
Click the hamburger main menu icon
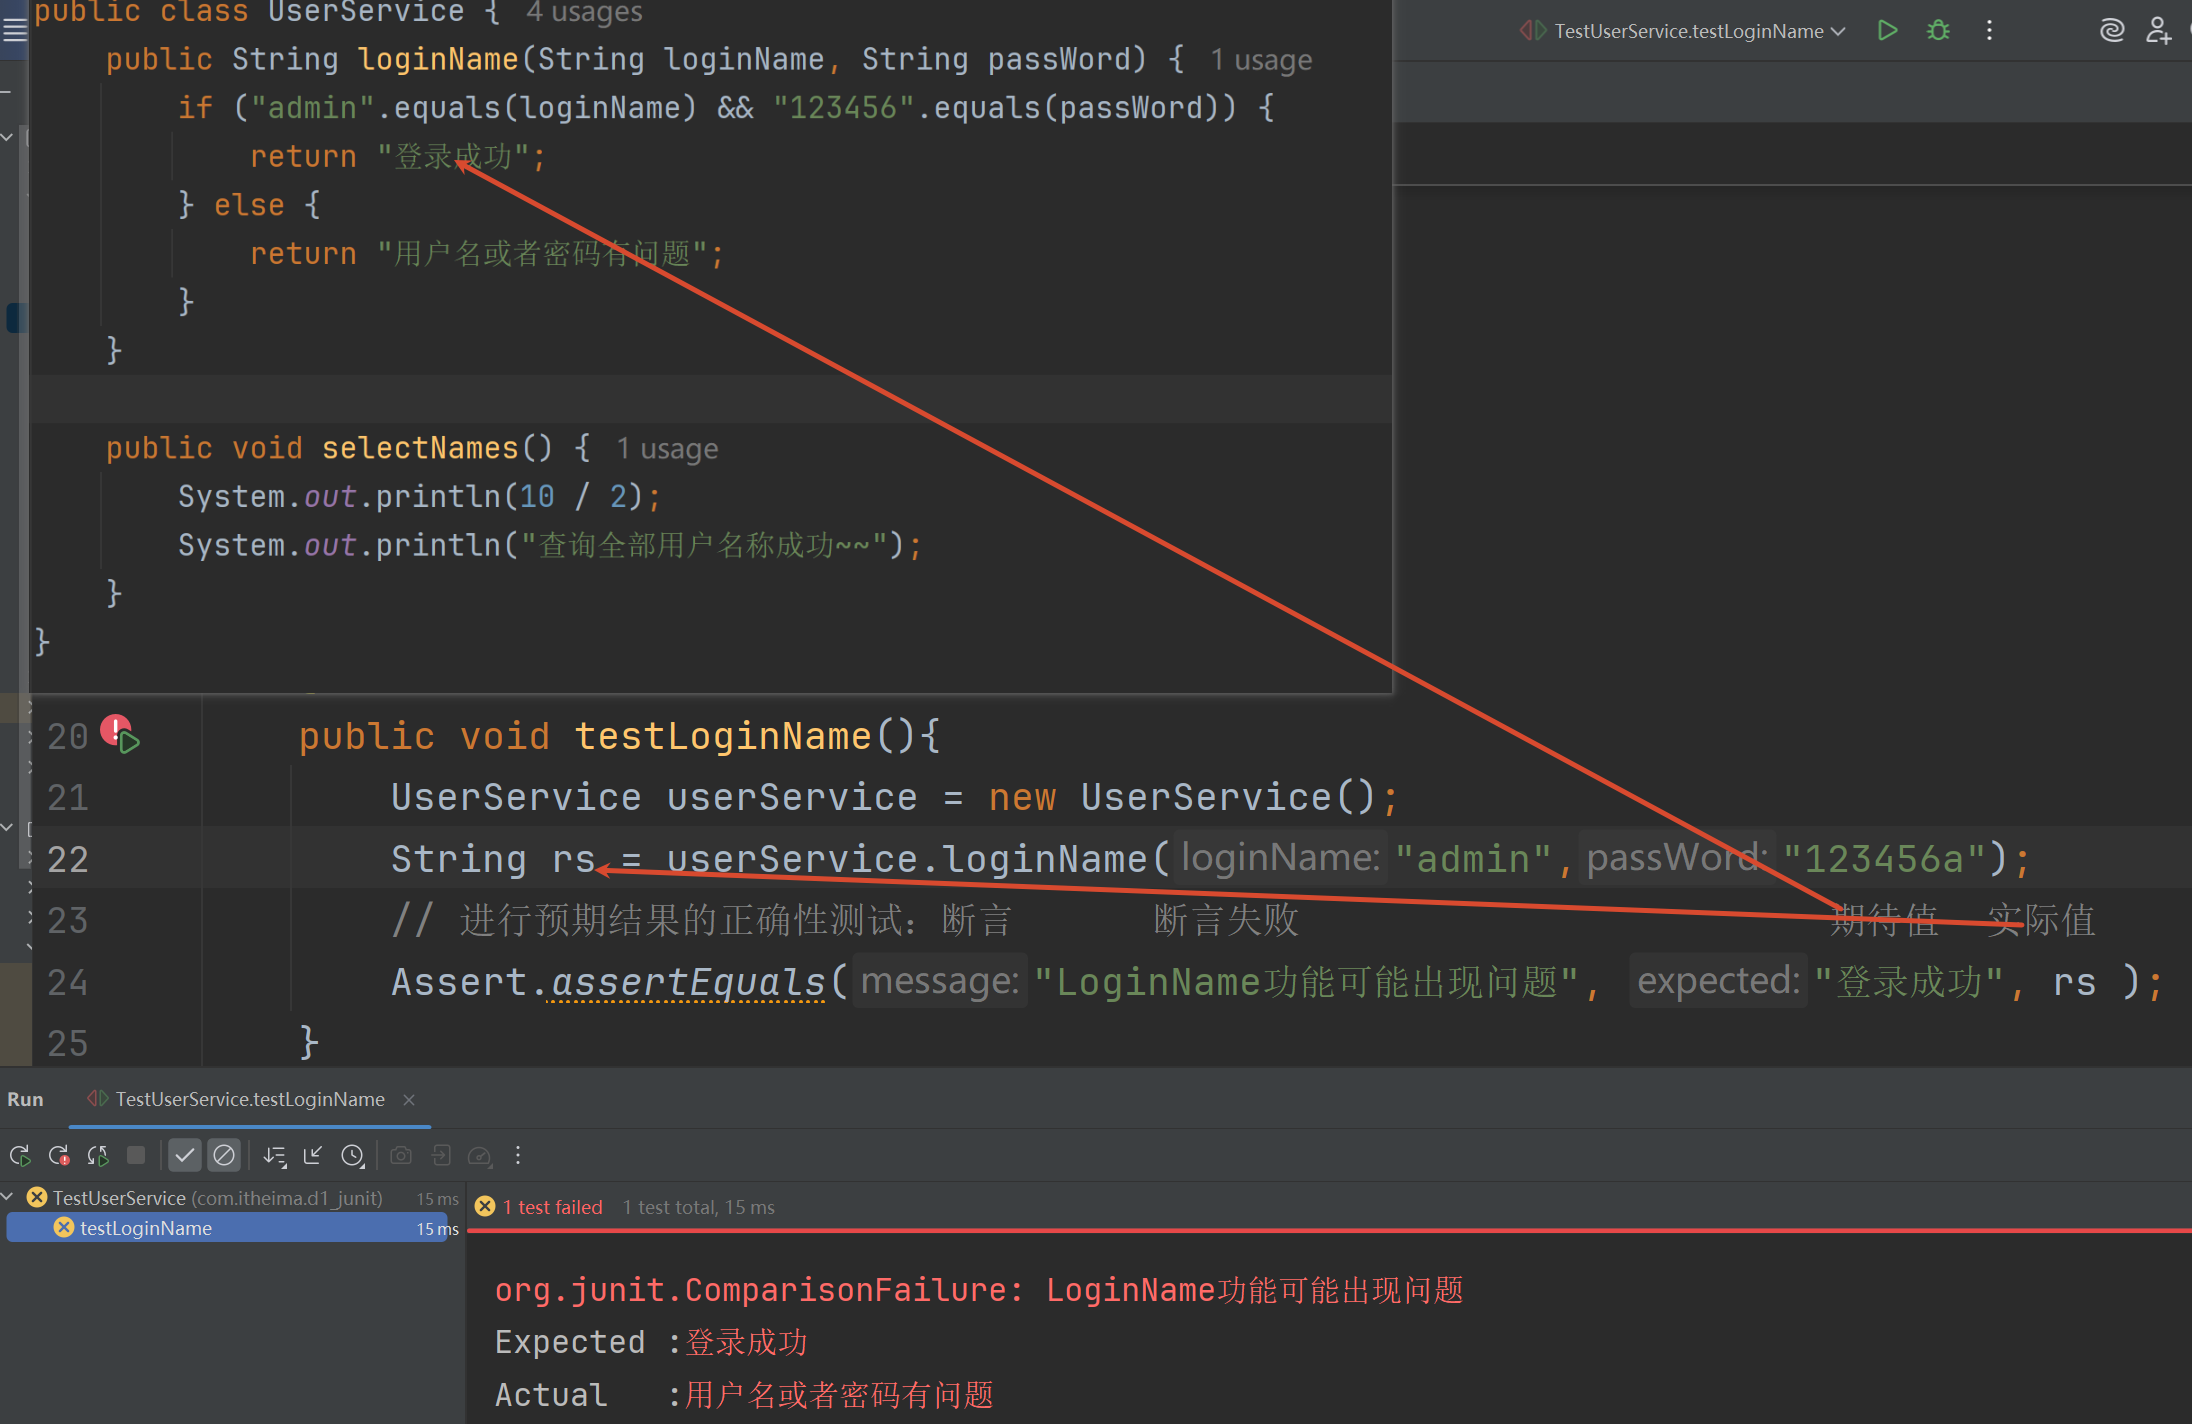(14, 30)
